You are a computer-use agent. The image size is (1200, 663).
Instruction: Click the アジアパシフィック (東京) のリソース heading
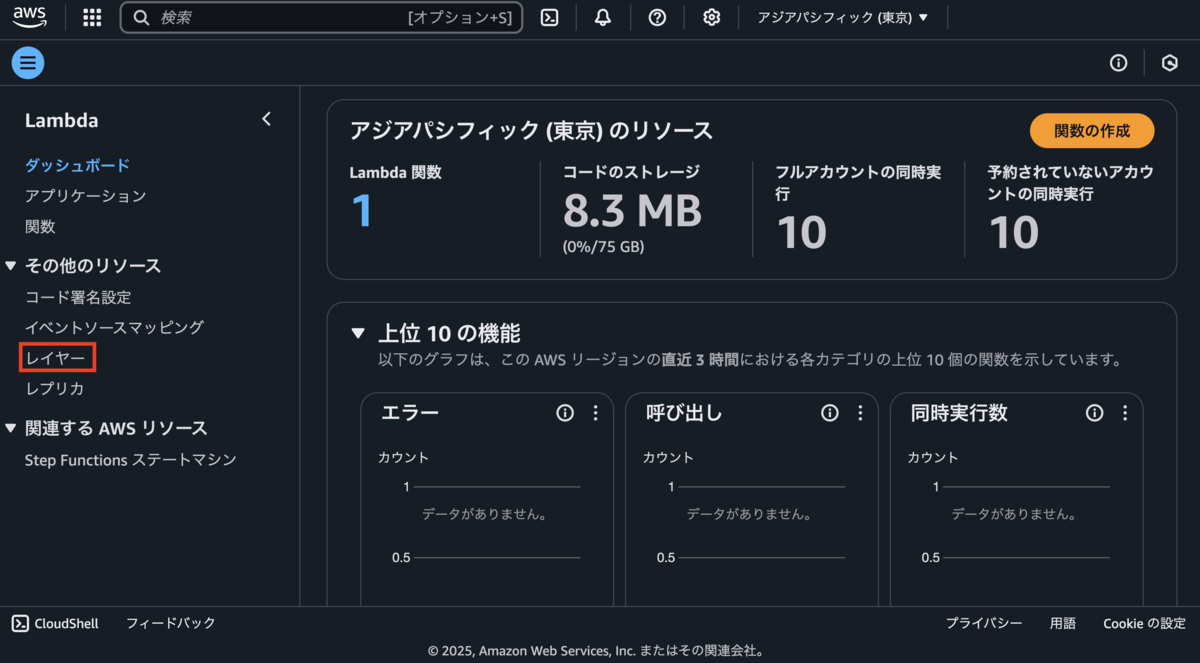[531, 131]
